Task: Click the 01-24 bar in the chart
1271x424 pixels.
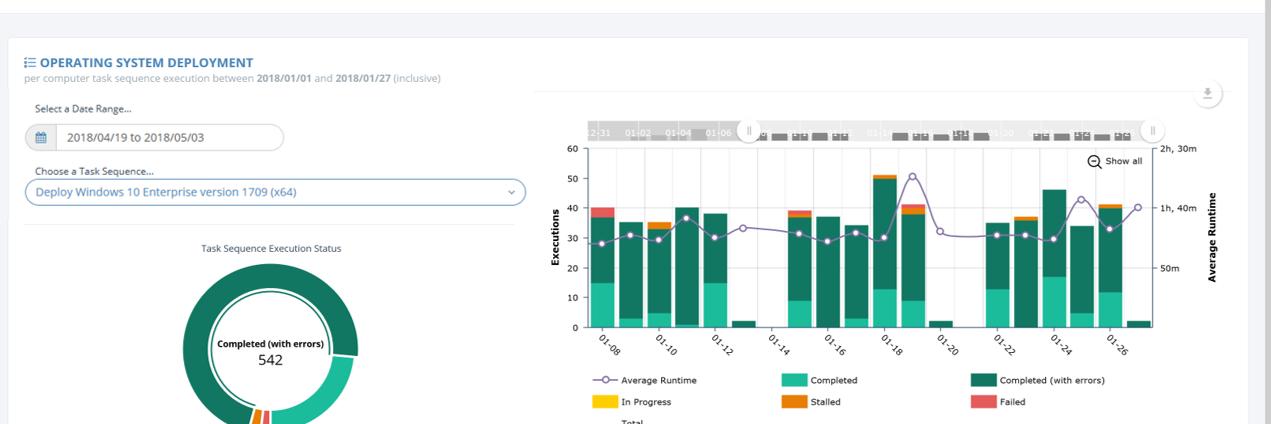Action: click(1054, 258)
